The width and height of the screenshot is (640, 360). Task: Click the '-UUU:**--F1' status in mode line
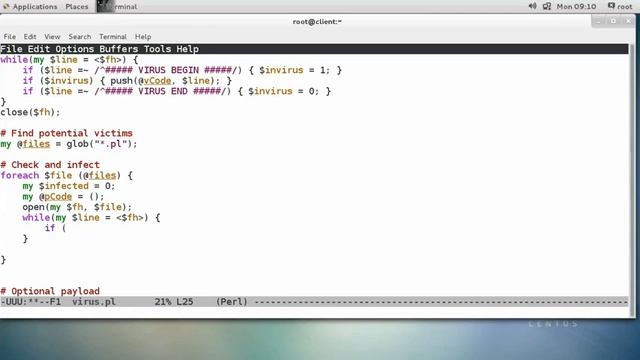click(31, 302)
